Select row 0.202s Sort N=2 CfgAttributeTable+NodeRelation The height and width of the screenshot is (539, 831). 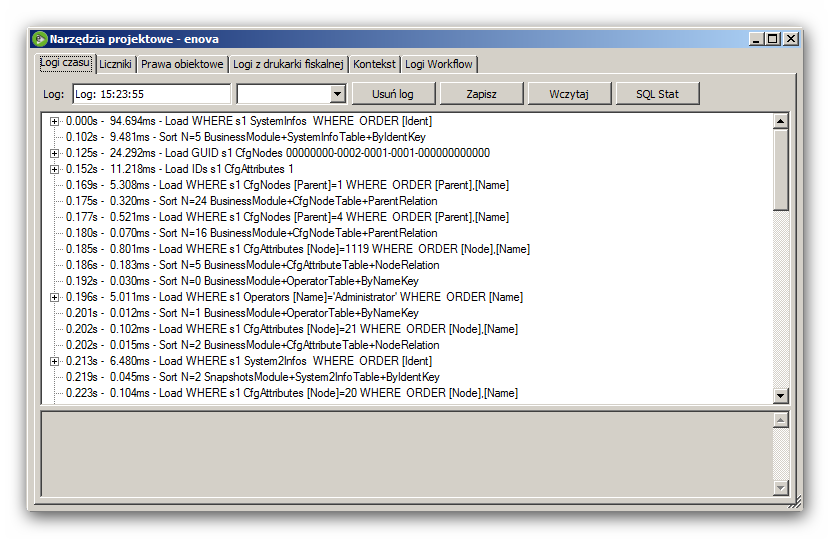point(253,344)
